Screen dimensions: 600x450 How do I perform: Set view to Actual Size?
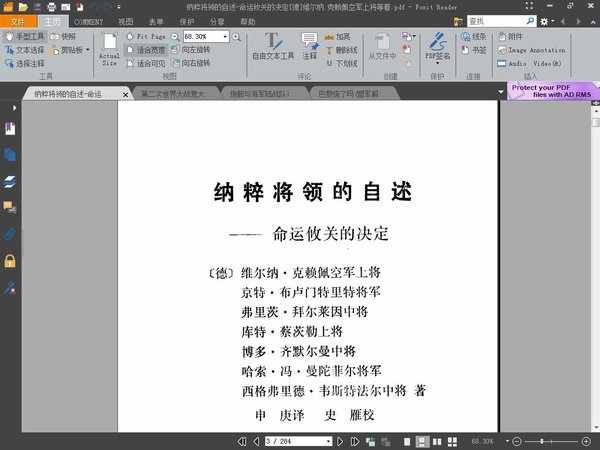click(109, 50)
